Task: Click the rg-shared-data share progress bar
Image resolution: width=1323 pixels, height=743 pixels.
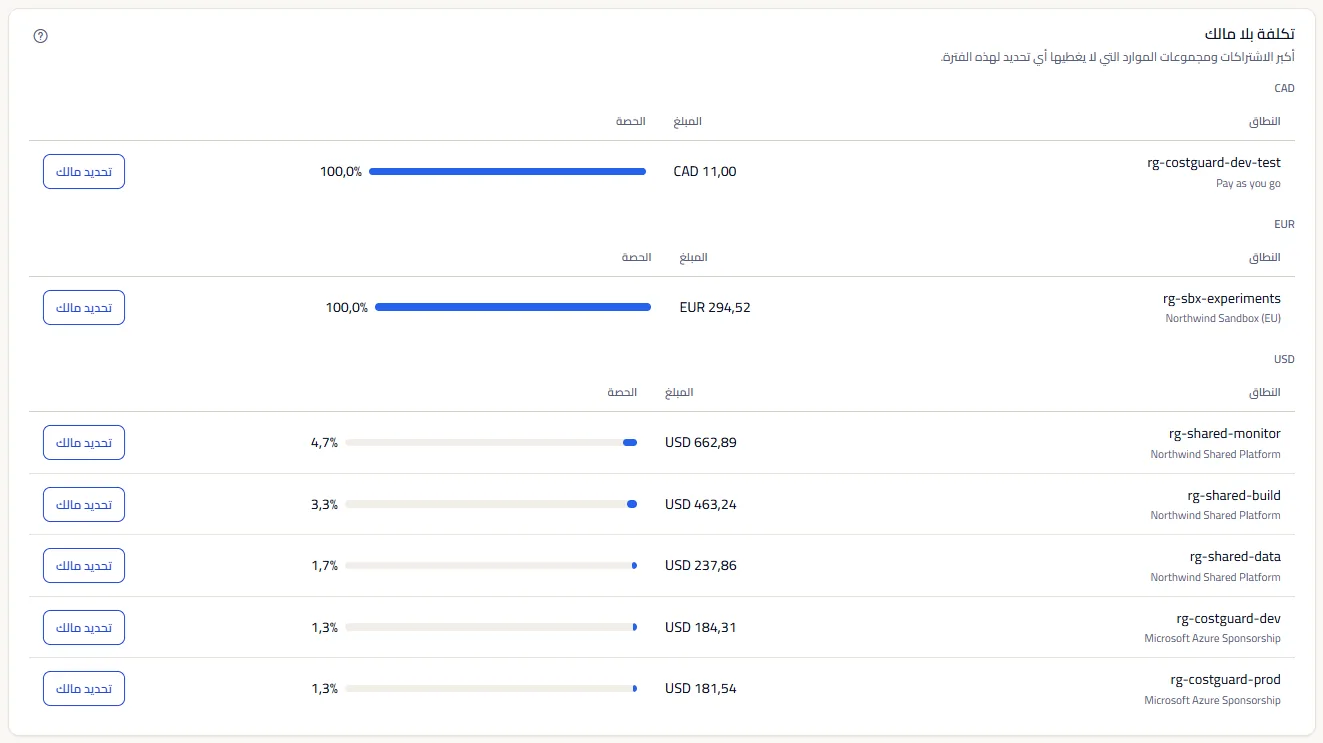Action: [491, 565]
